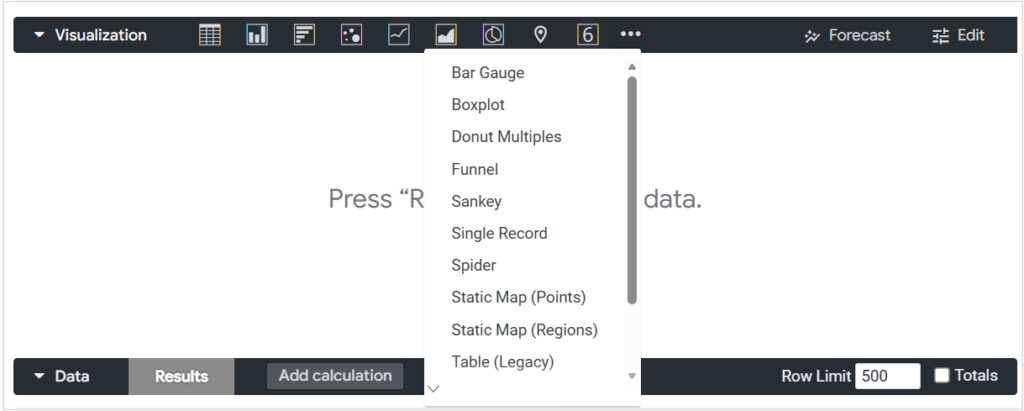Select the Table visualization icon
1024x411 pixels.
click(210, 35)
